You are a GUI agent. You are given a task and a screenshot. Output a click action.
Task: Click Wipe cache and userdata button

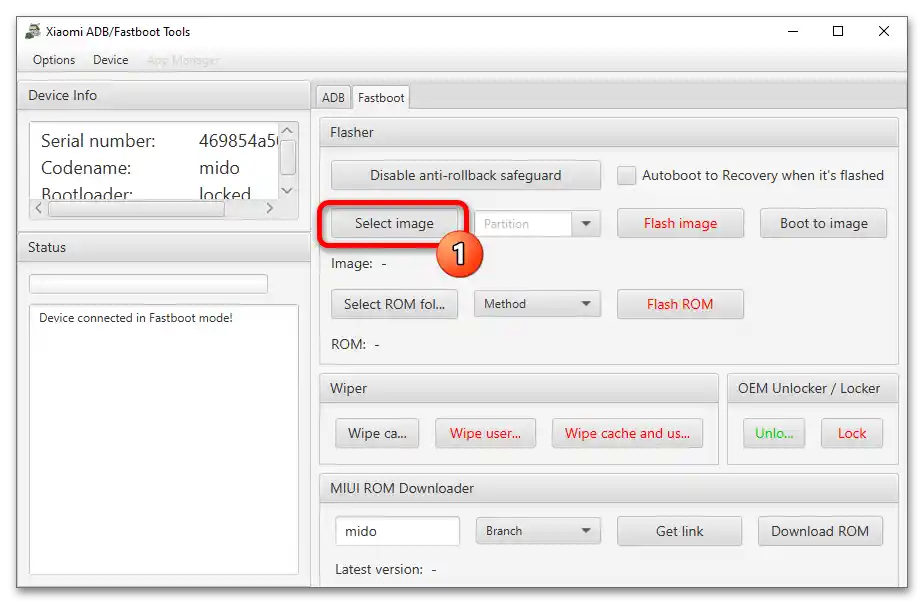(x=628, y=433)
